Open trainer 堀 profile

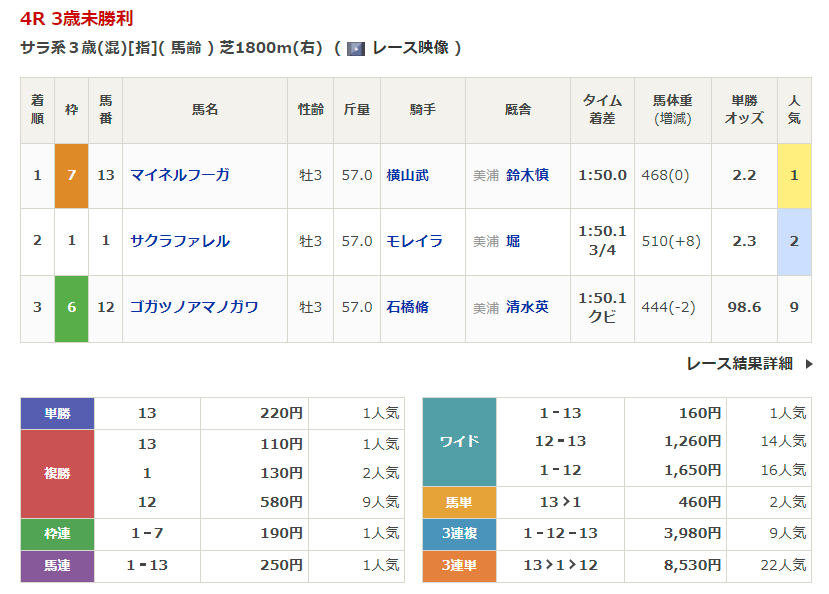(513, 241)
